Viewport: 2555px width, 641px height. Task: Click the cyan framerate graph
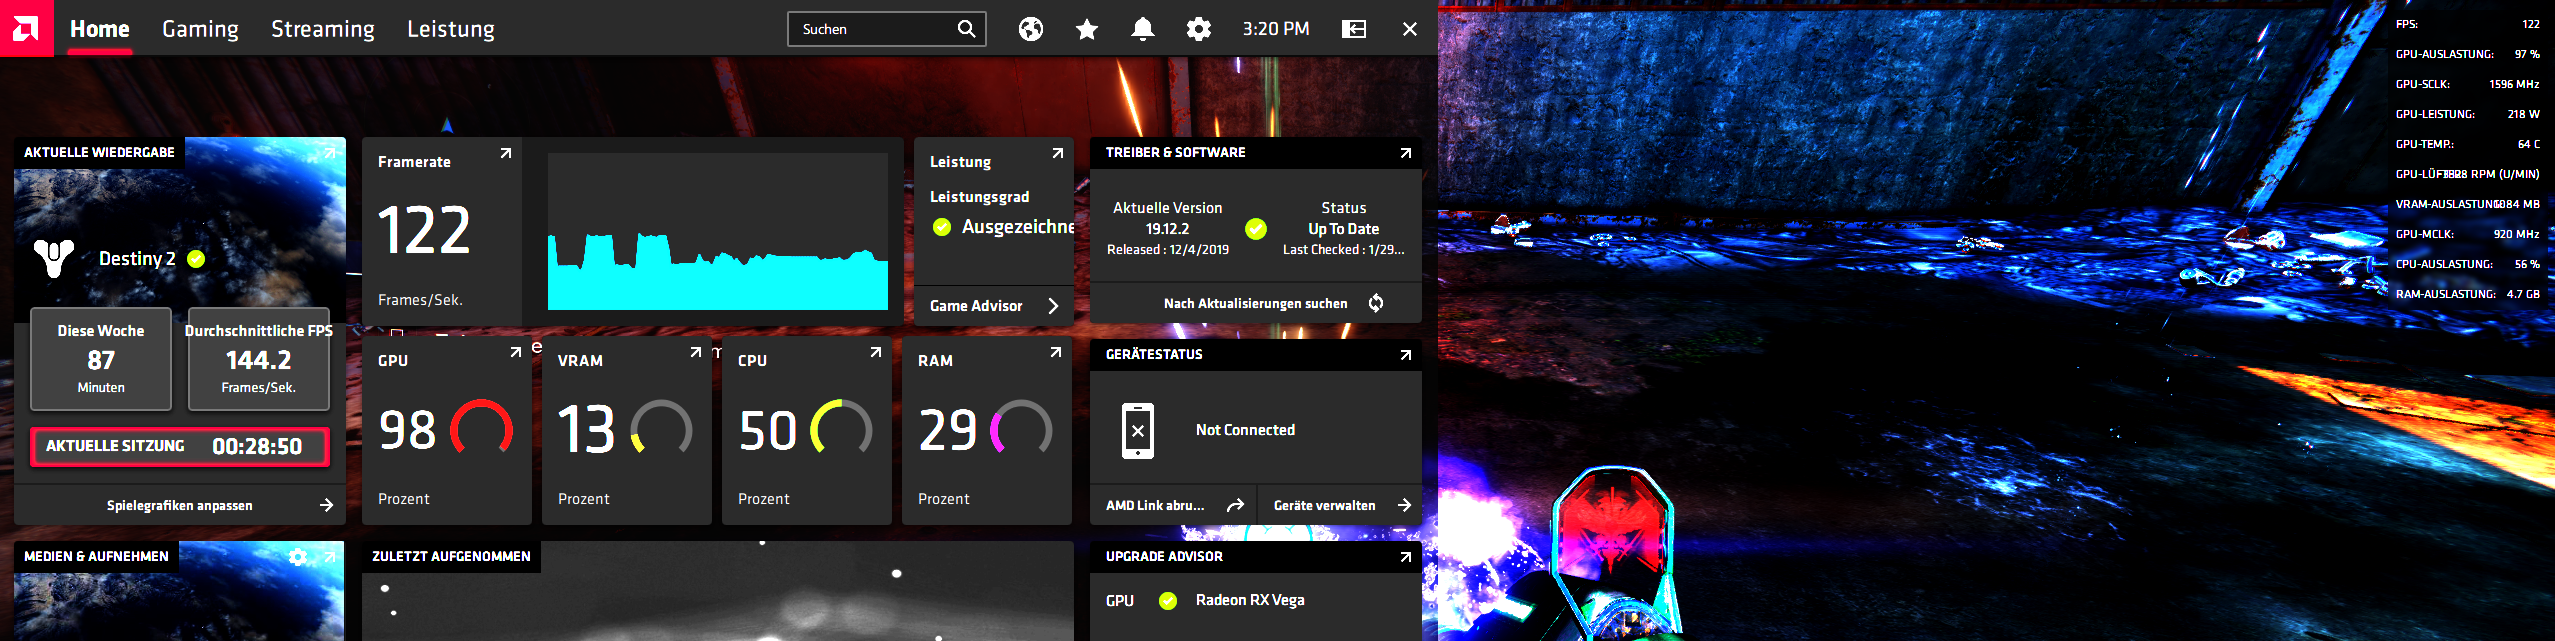(718, 232)
